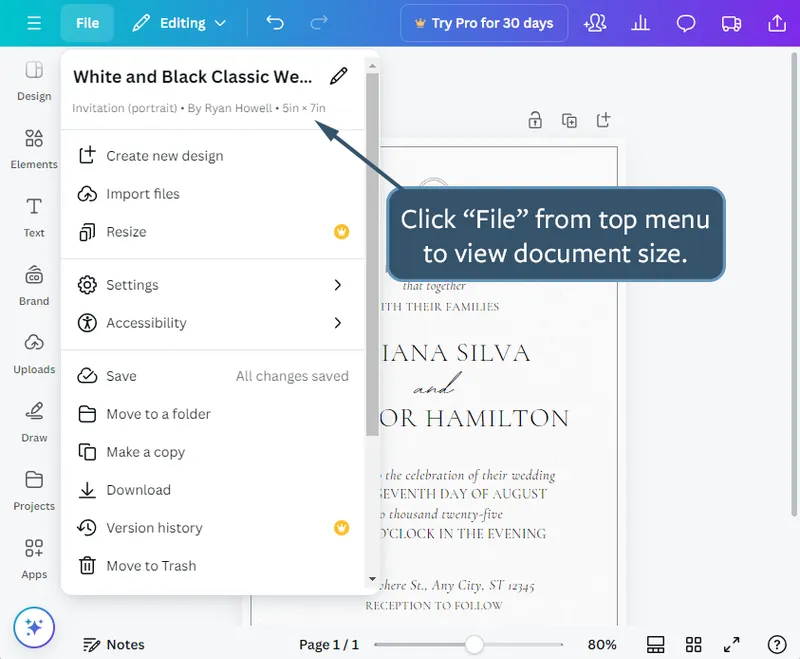This screenshot has height=659, width=800.
Task: Open the Notes panel
Action: [x=113, y=644]
